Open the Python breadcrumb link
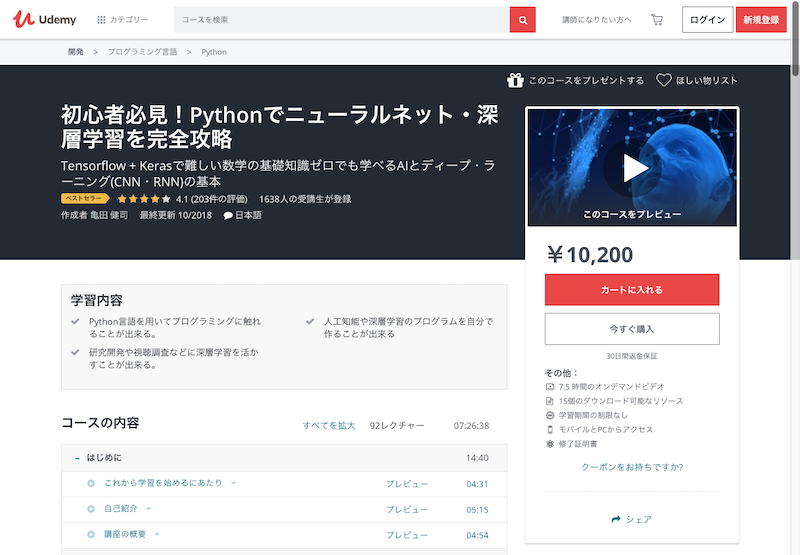This screenshot has height=555, width=800. click(x=214, y=52)
